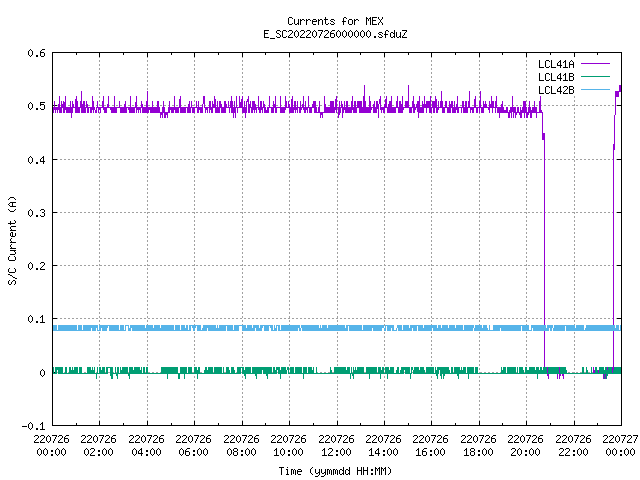Click the LCL42B legend label

pos(556,90)
